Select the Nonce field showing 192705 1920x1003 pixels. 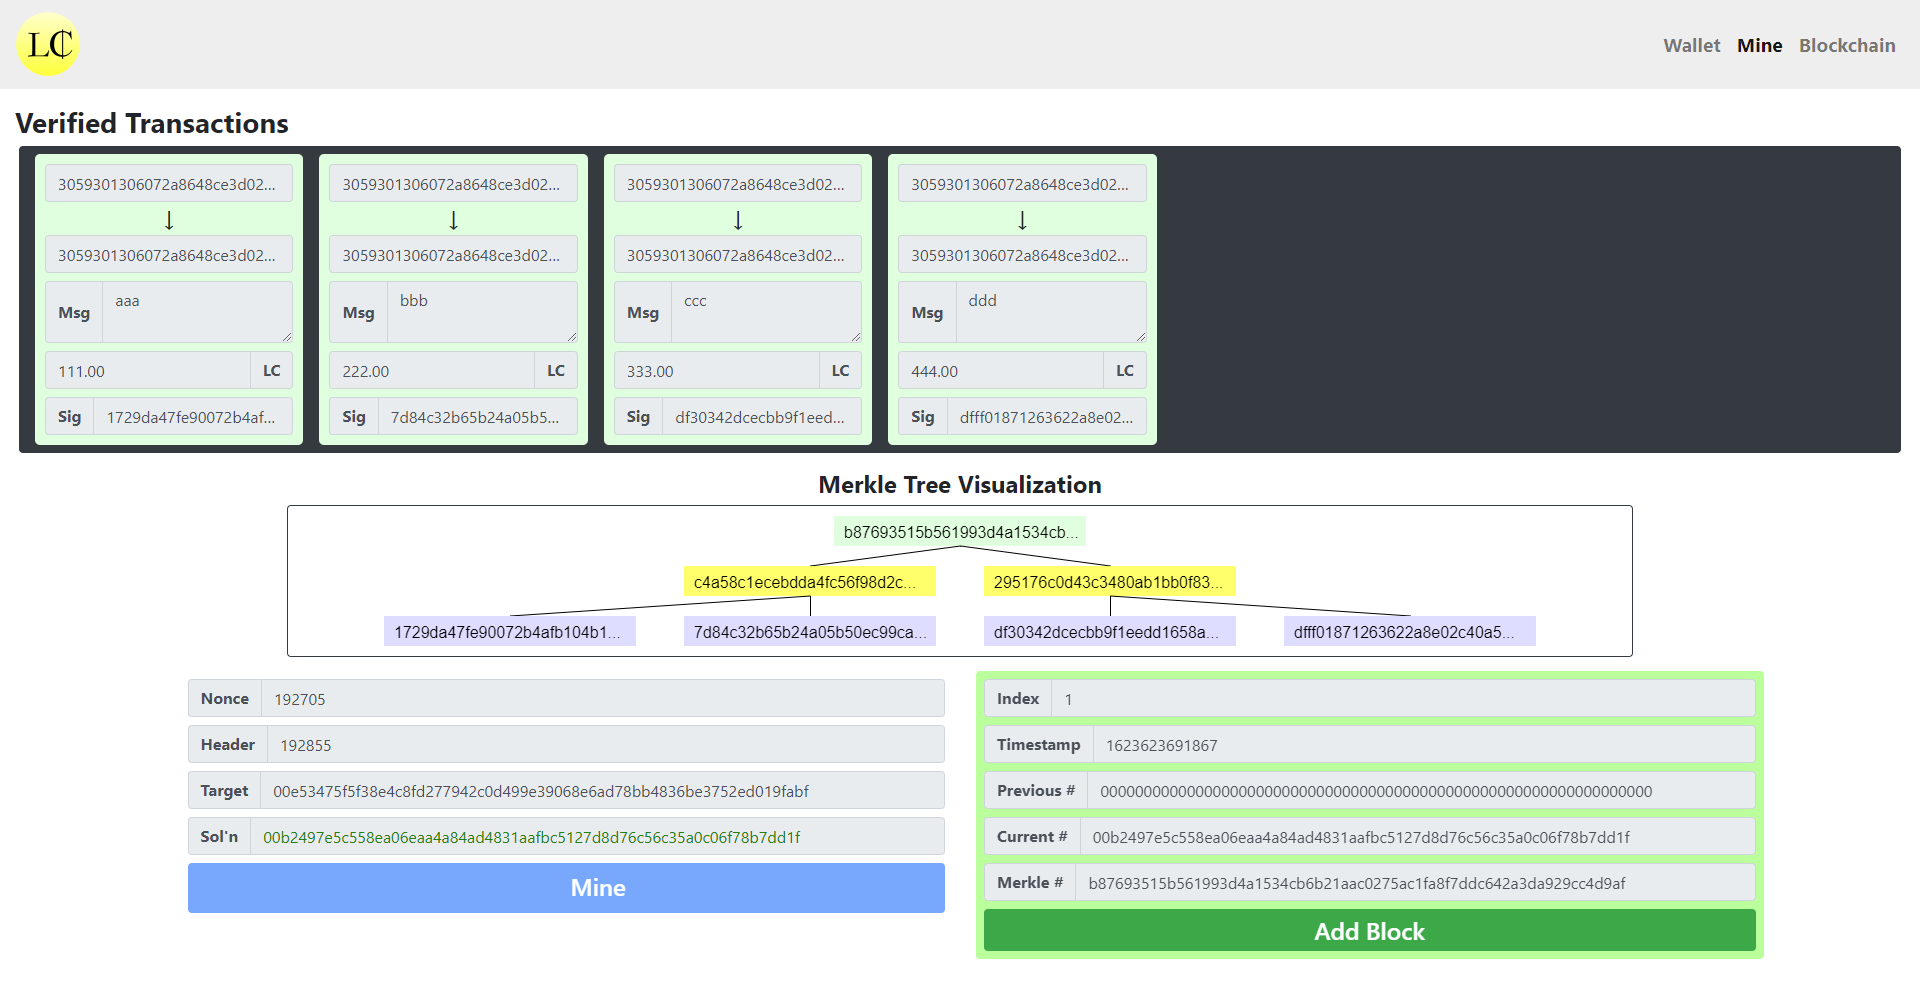coord(603,699)
